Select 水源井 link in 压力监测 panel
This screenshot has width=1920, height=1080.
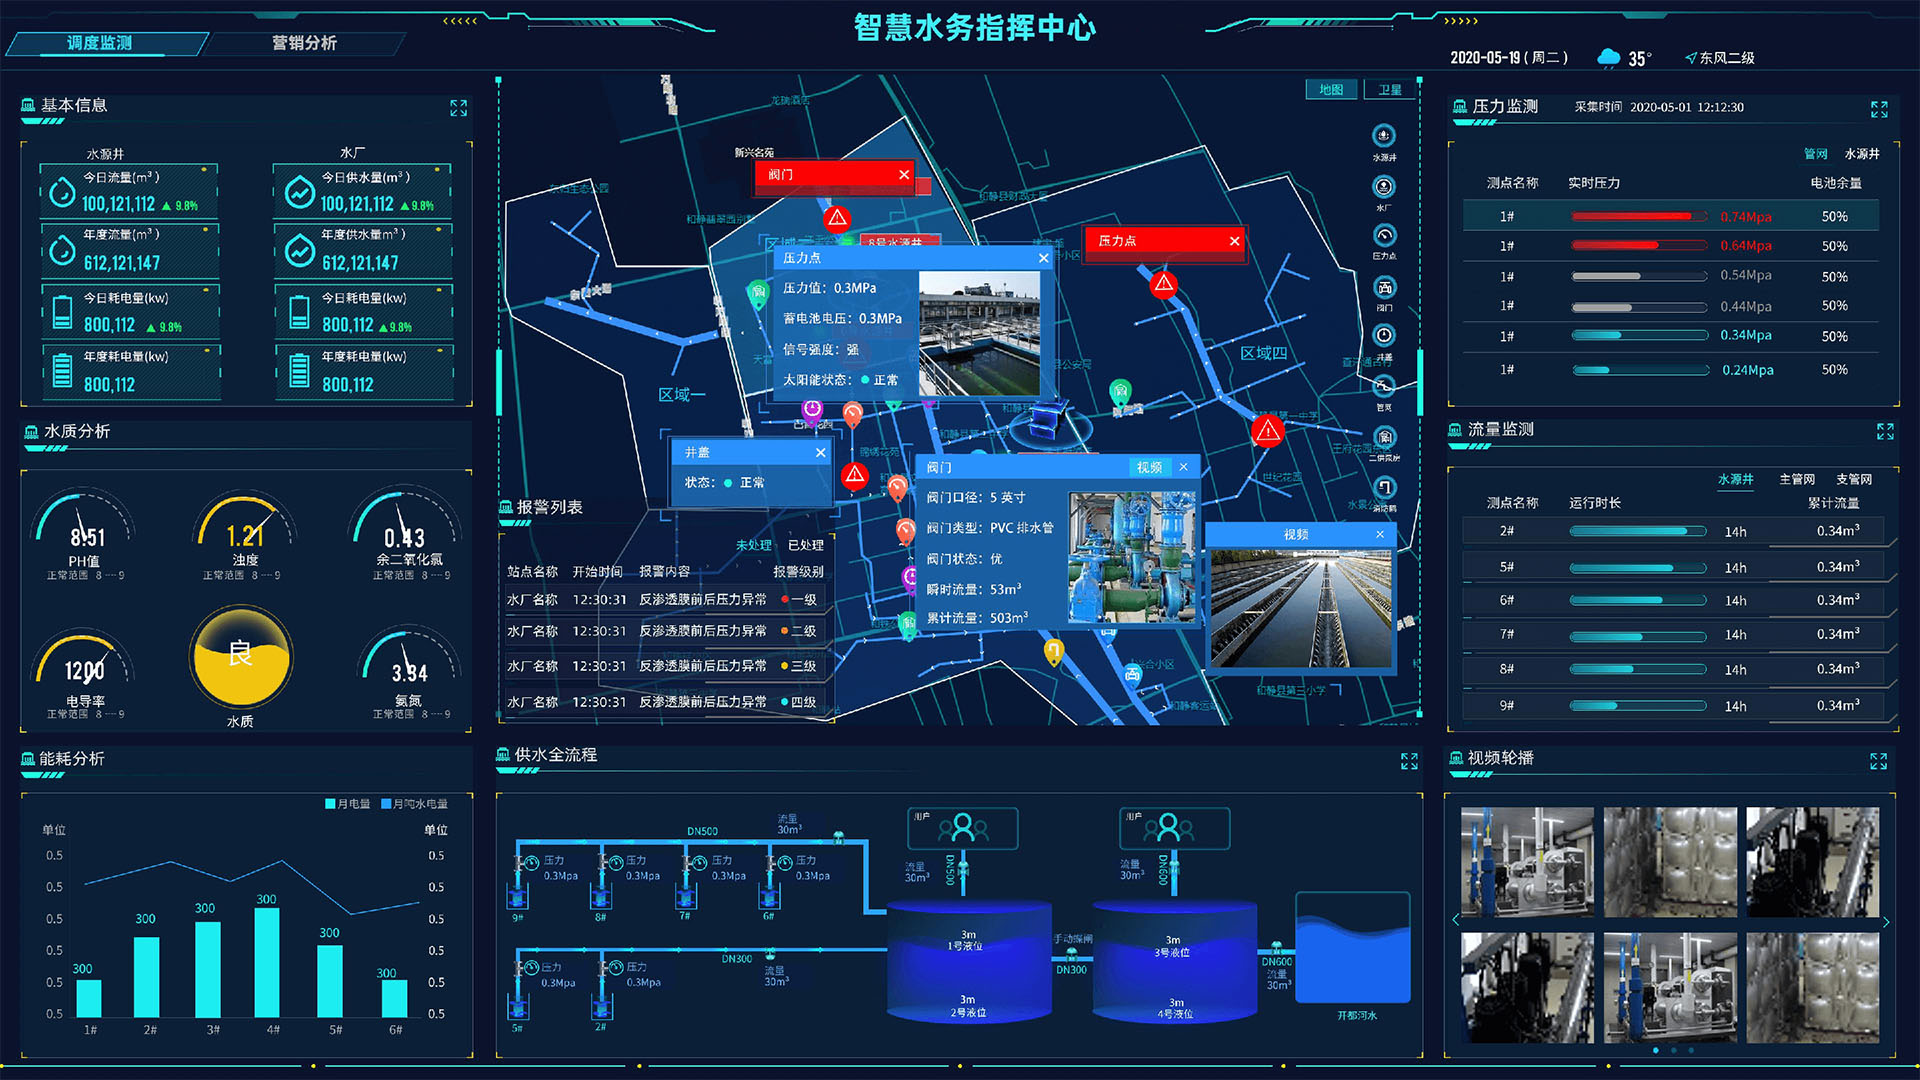(x=1861, y=154)
